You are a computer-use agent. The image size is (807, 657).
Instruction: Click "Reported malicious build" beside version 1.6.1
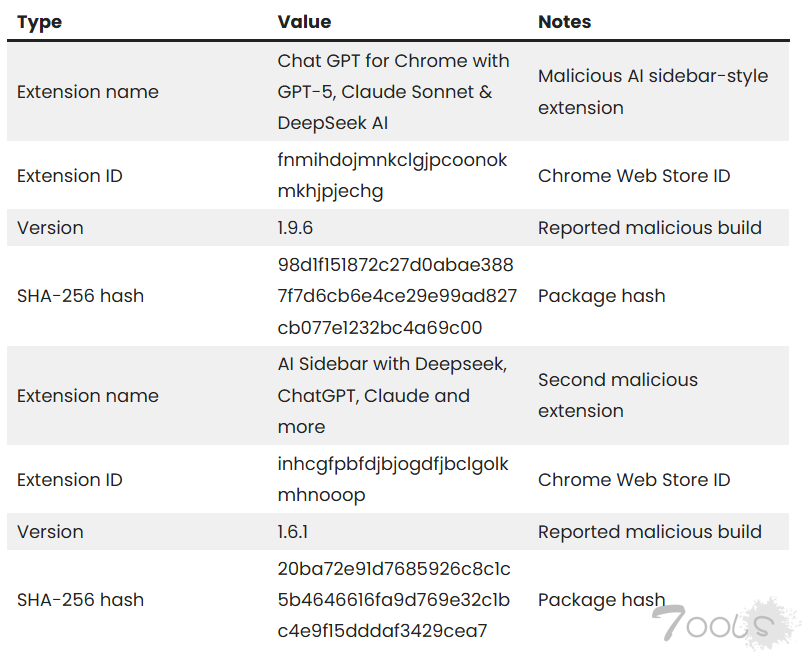[x=649, y=532]
